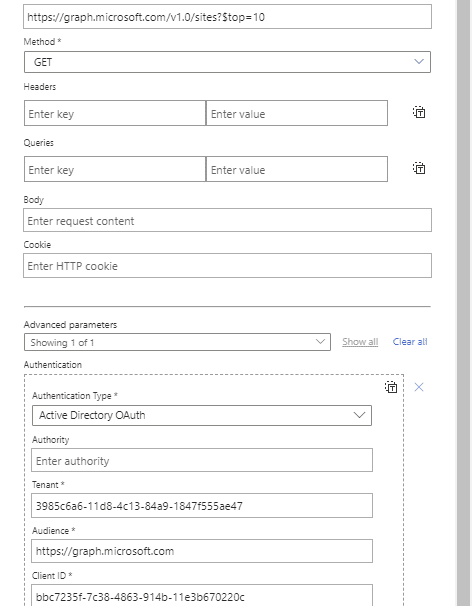Click the Client ID field
Screen dimensions: 472x606
[x=202, y=596]
